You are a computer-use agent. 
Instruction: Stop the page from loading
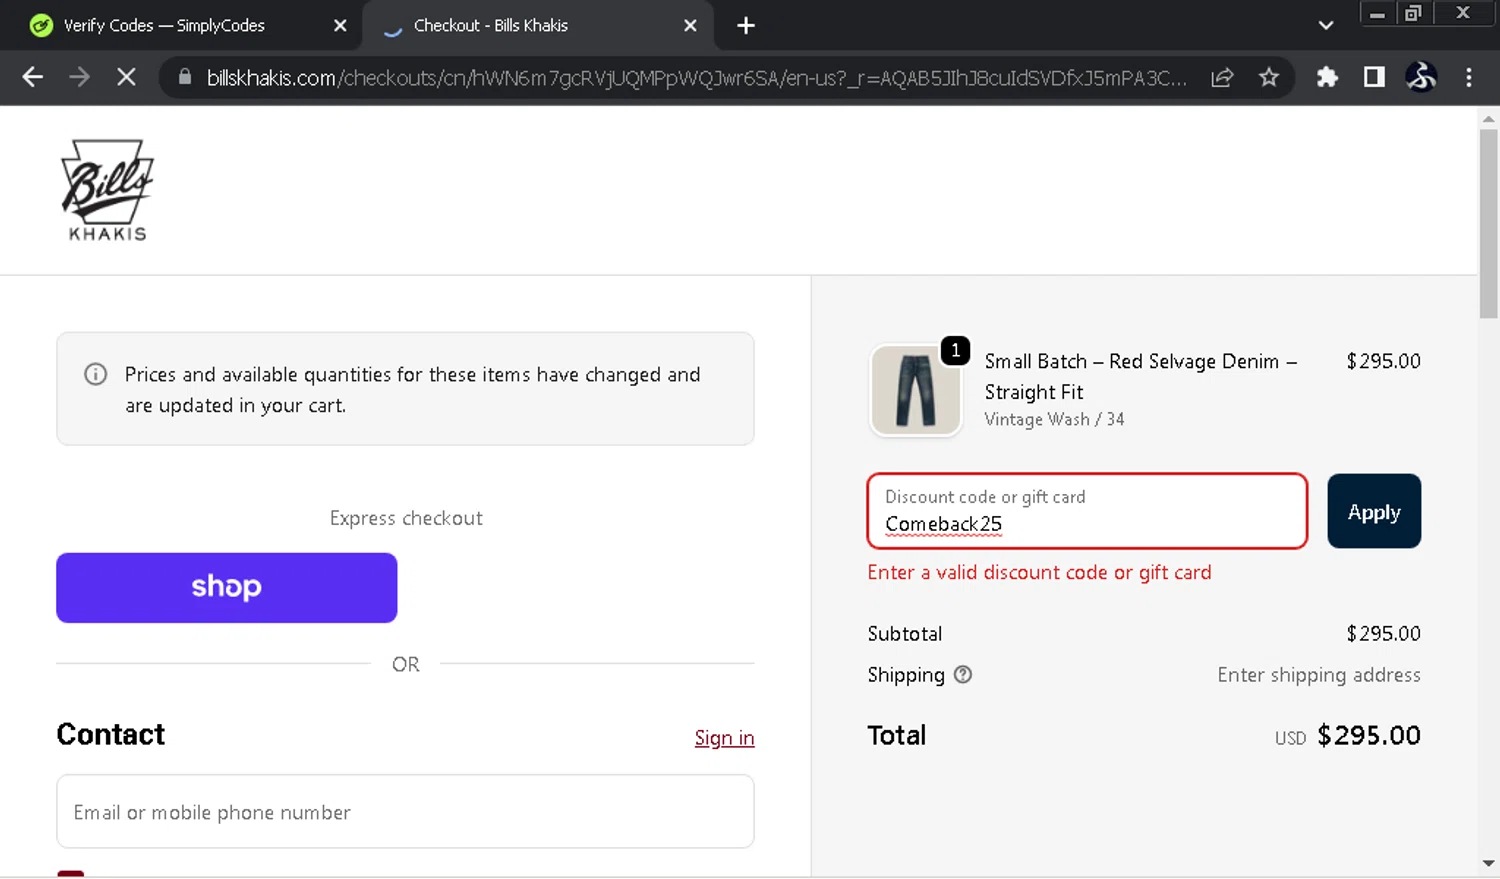pyautogui.click(x=126, y=77)
